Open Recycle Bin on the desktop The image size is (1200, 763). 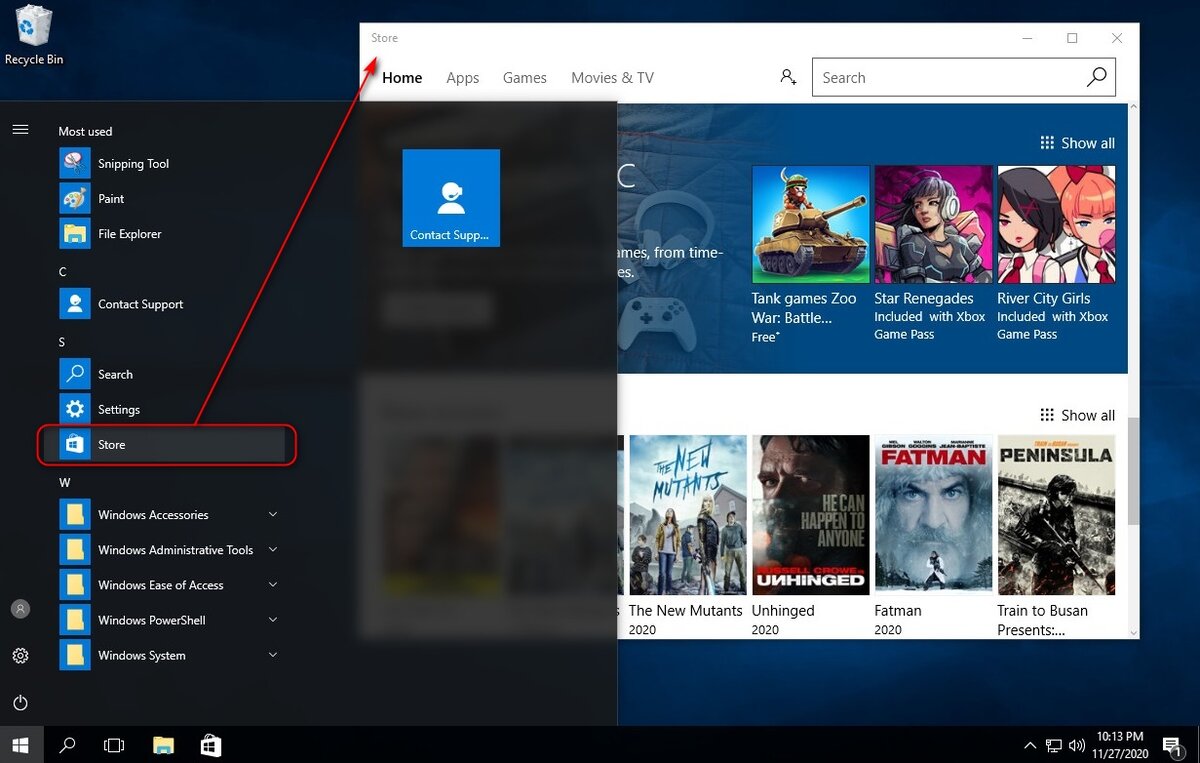[x=33, y=35]
